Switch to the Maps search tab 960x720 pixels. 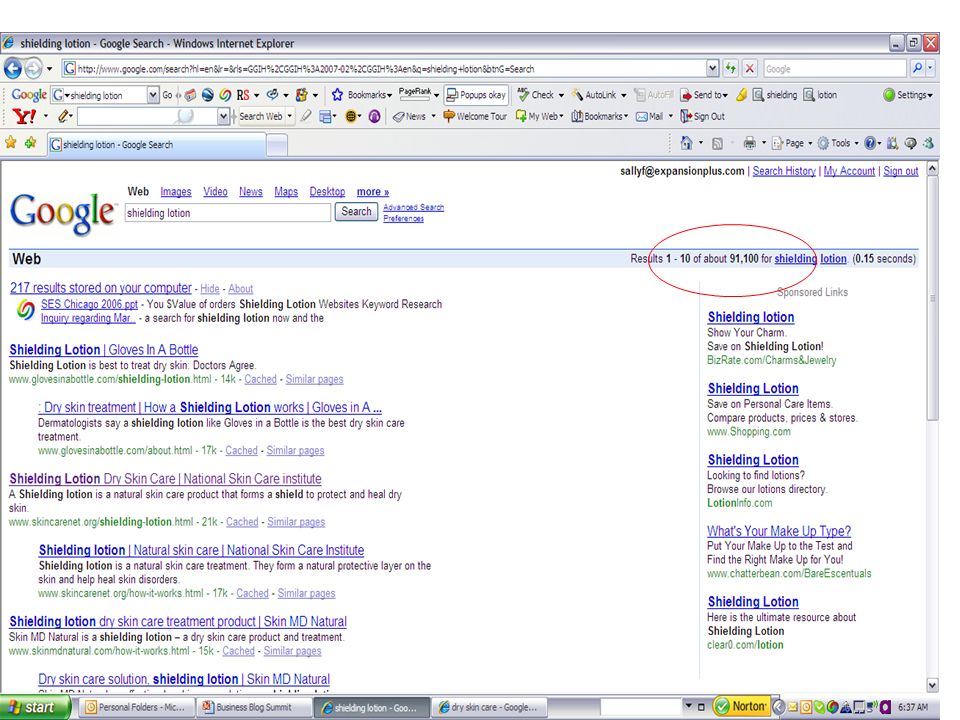[286, 192]
